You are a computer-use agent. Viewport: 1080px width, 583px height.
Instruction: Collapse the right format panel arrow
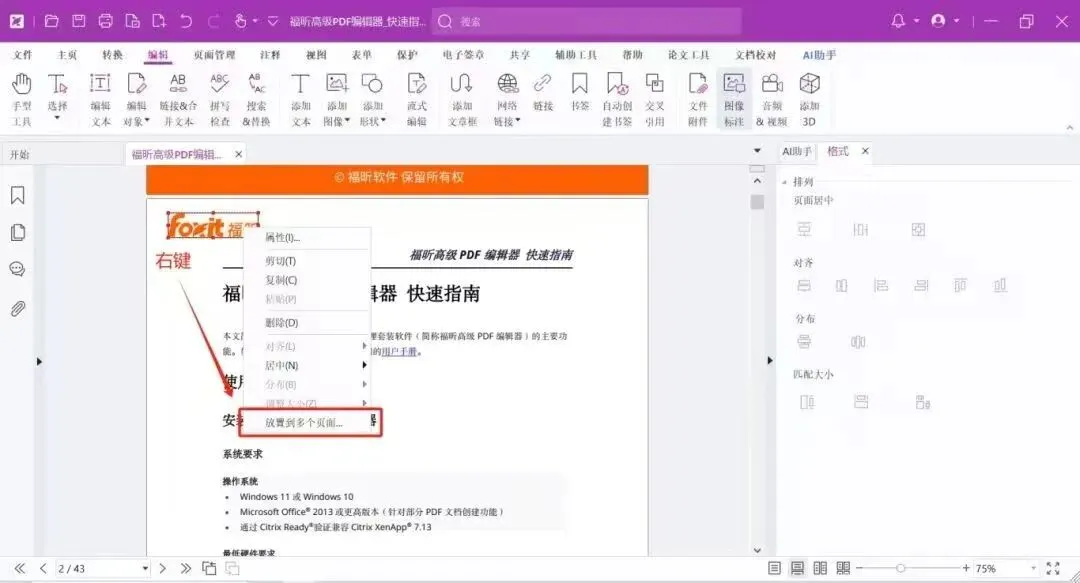(769, 360)
